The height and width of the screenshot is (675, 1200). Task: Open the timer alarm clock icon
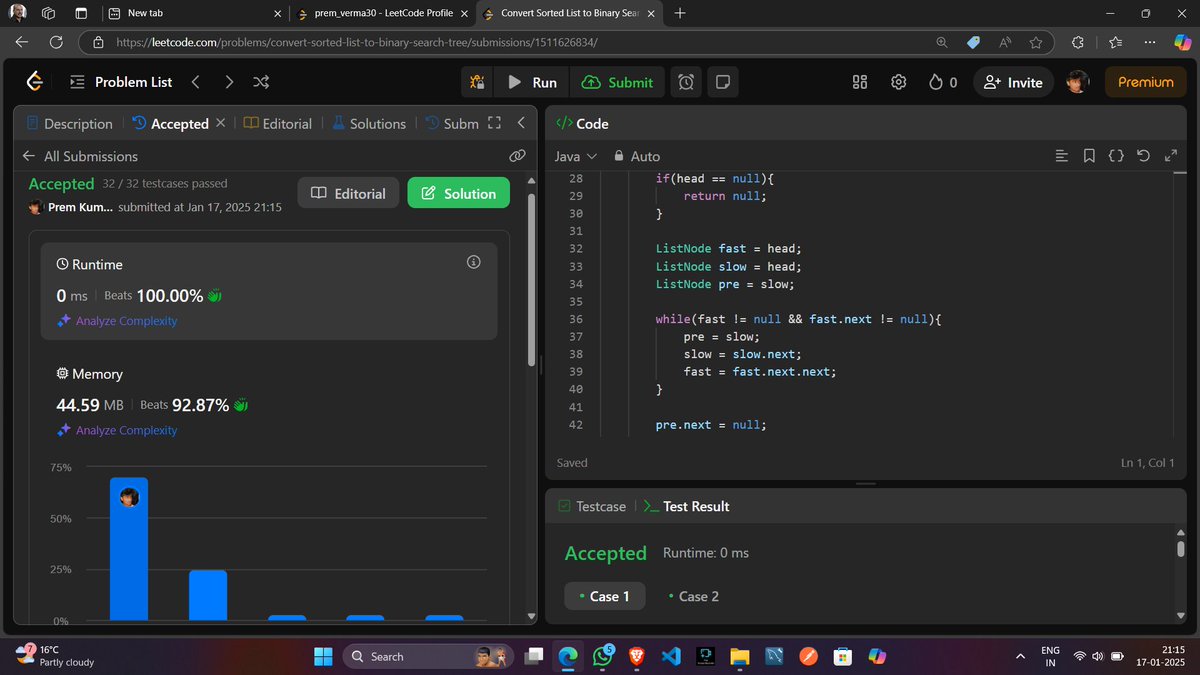(686, 82)
